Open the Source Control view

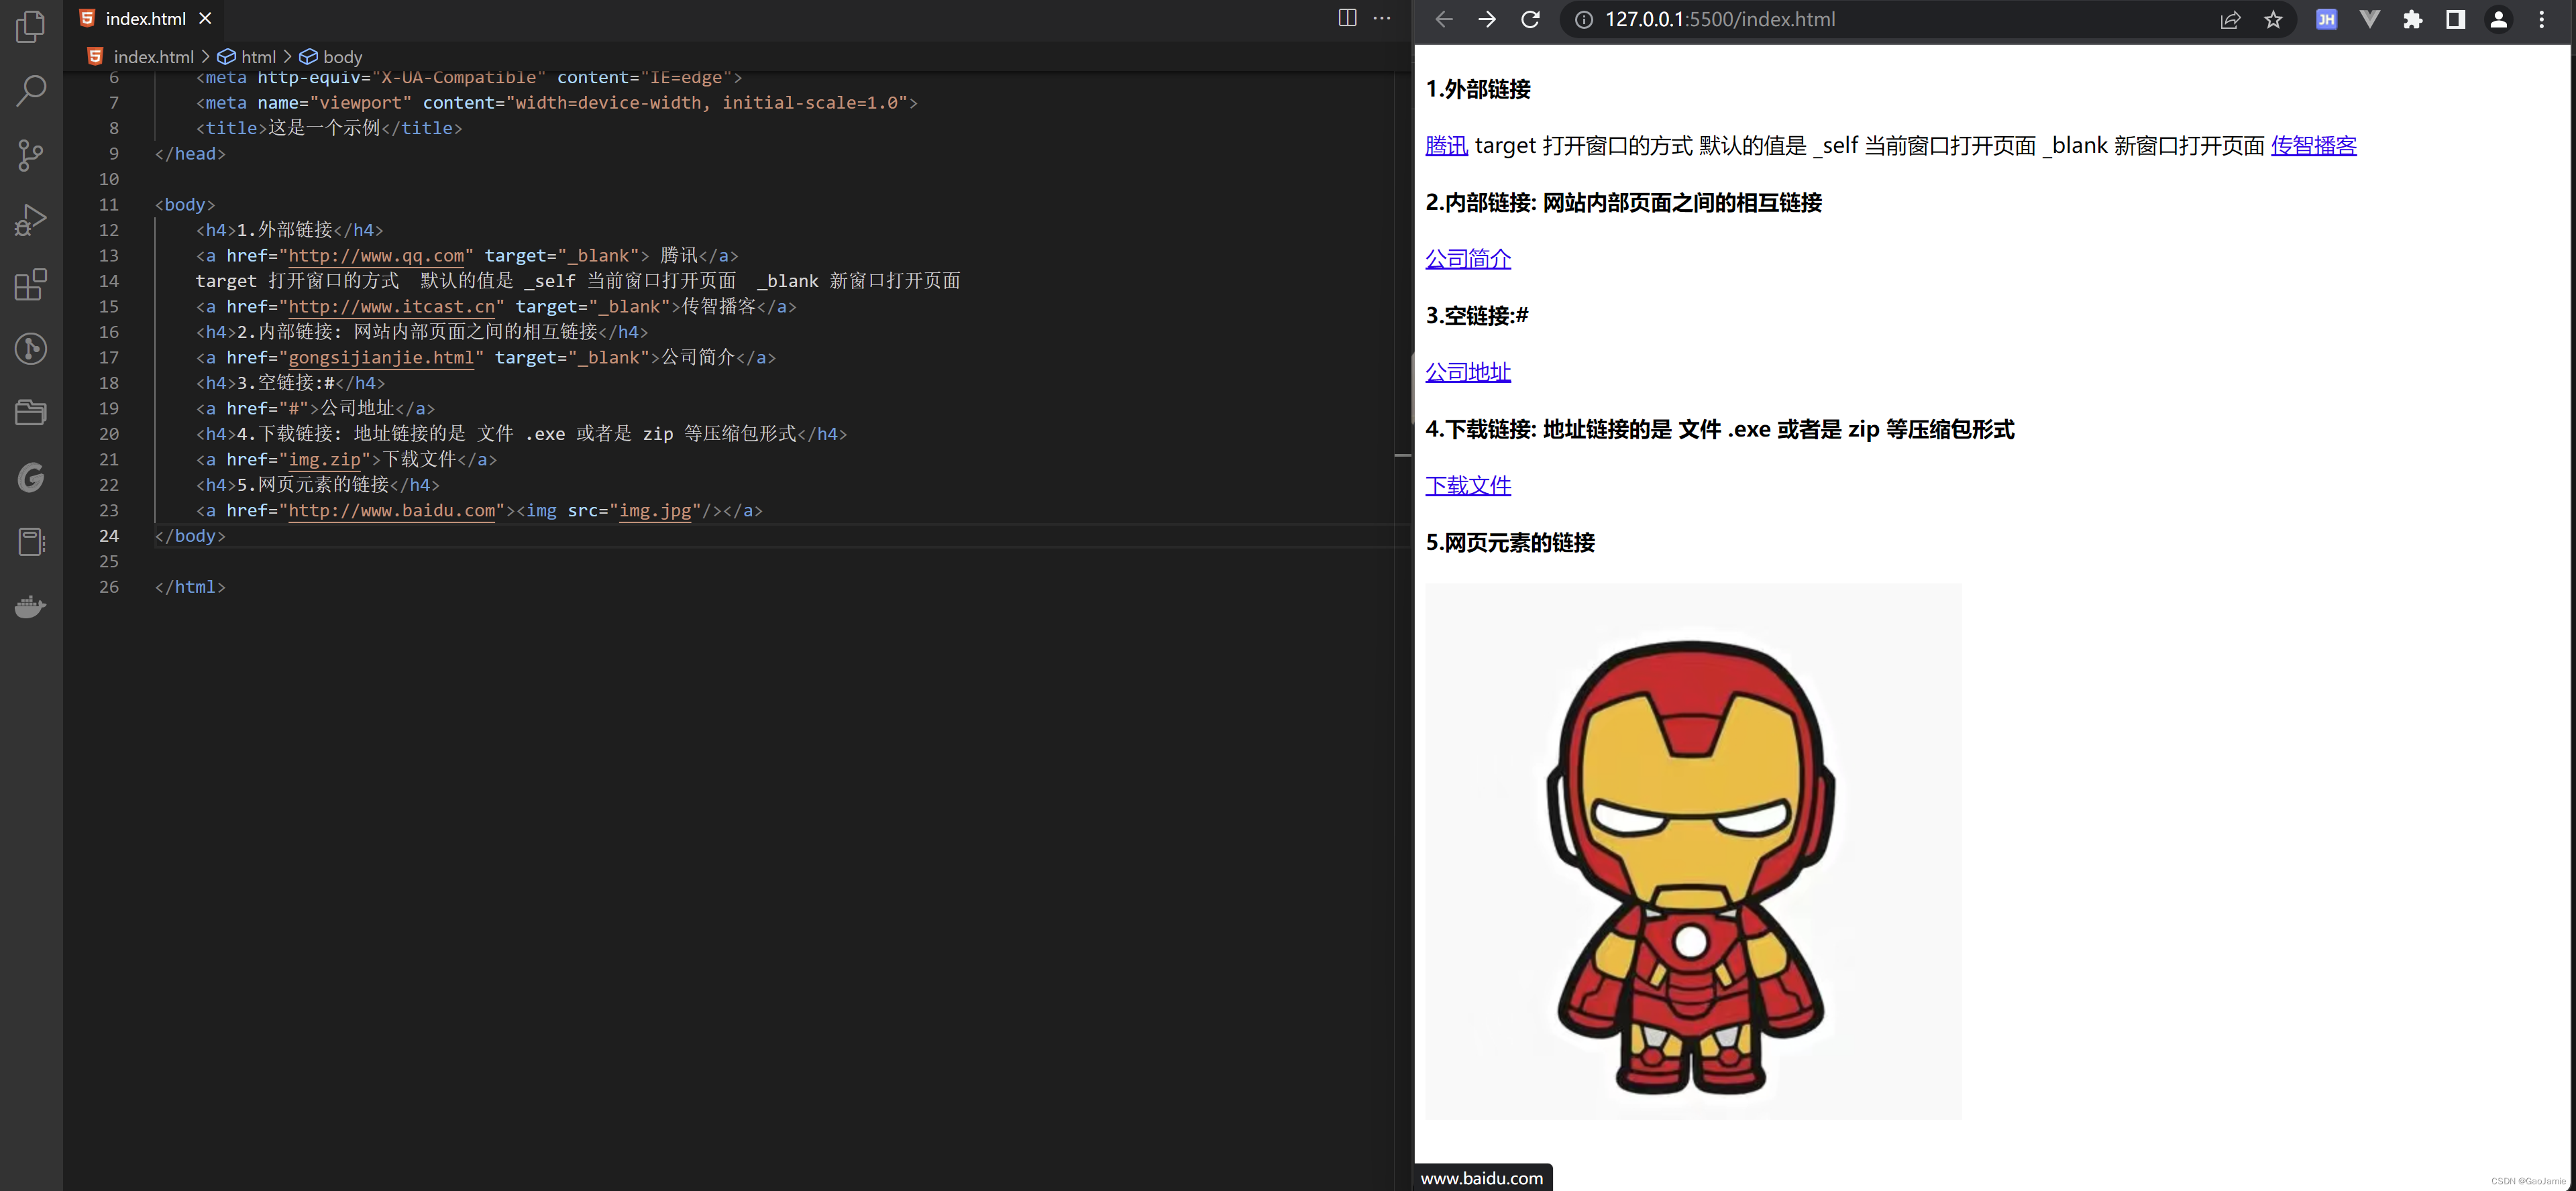tap(31, 155)
